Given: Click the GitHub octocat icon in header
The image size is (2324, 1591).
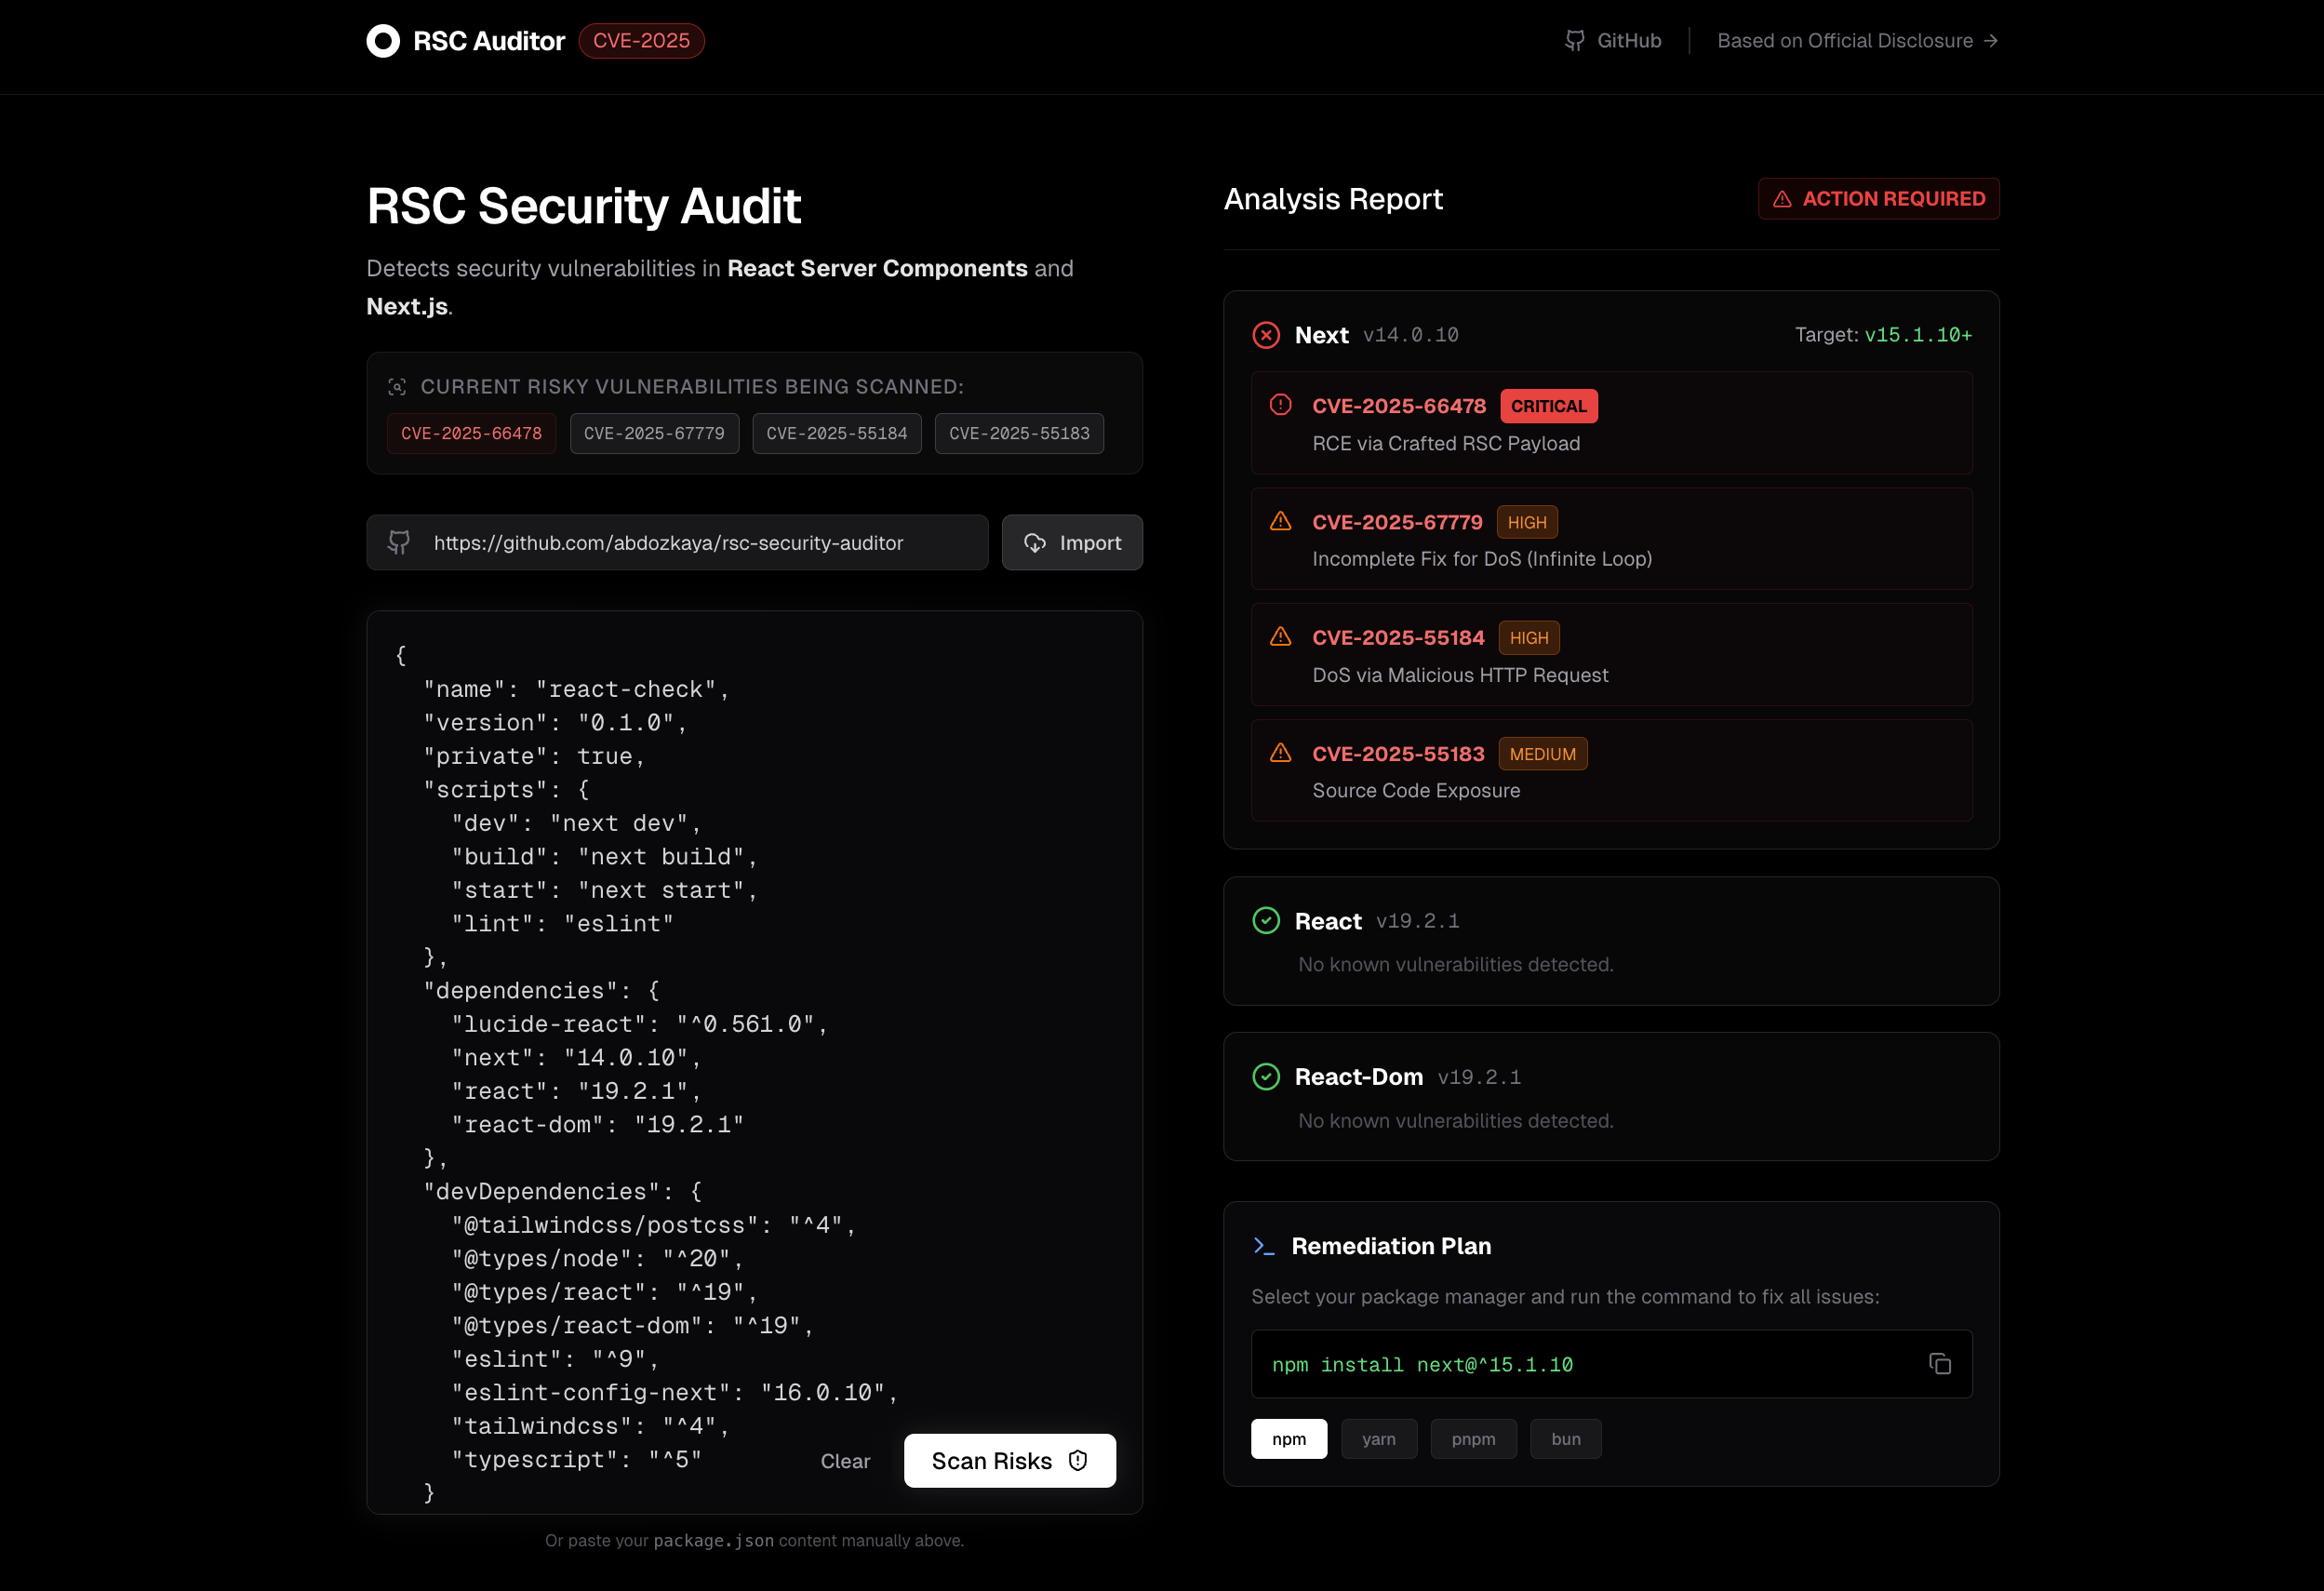Looking at the screenshot, I should pos(1575,41).
